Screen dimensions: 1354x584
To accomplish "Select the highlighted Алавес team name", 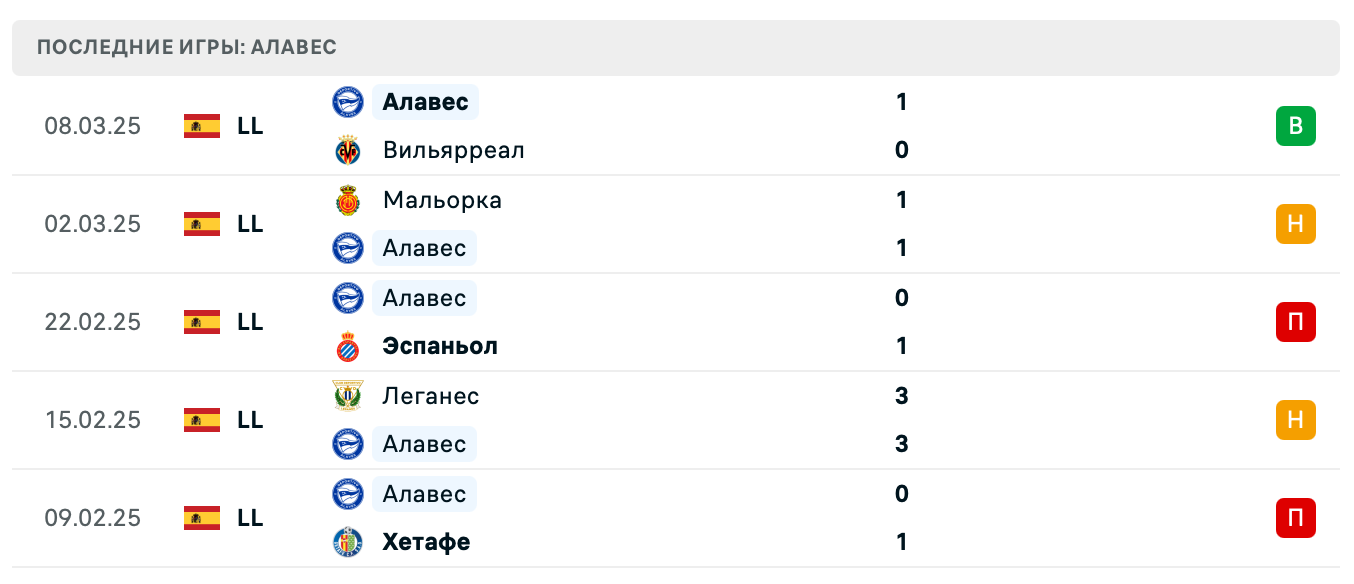I will [x=424, y=102].
